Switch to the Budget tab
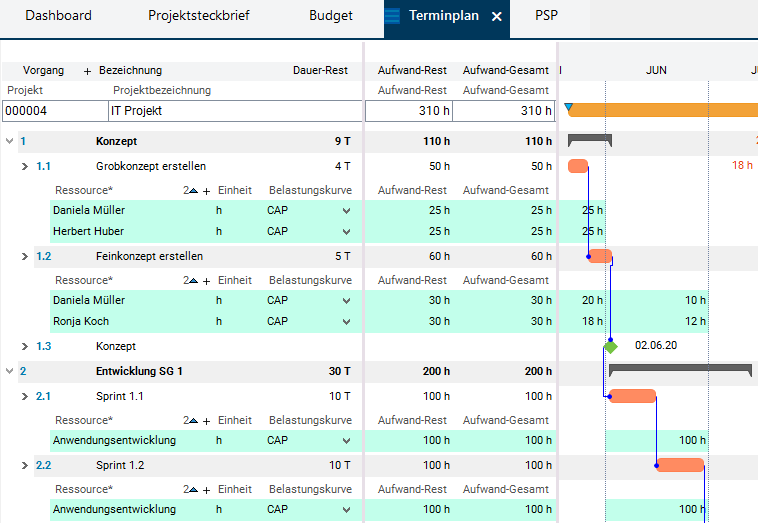Screen dimensions: 758x523 pyautogui.click(x=329, y=16)
